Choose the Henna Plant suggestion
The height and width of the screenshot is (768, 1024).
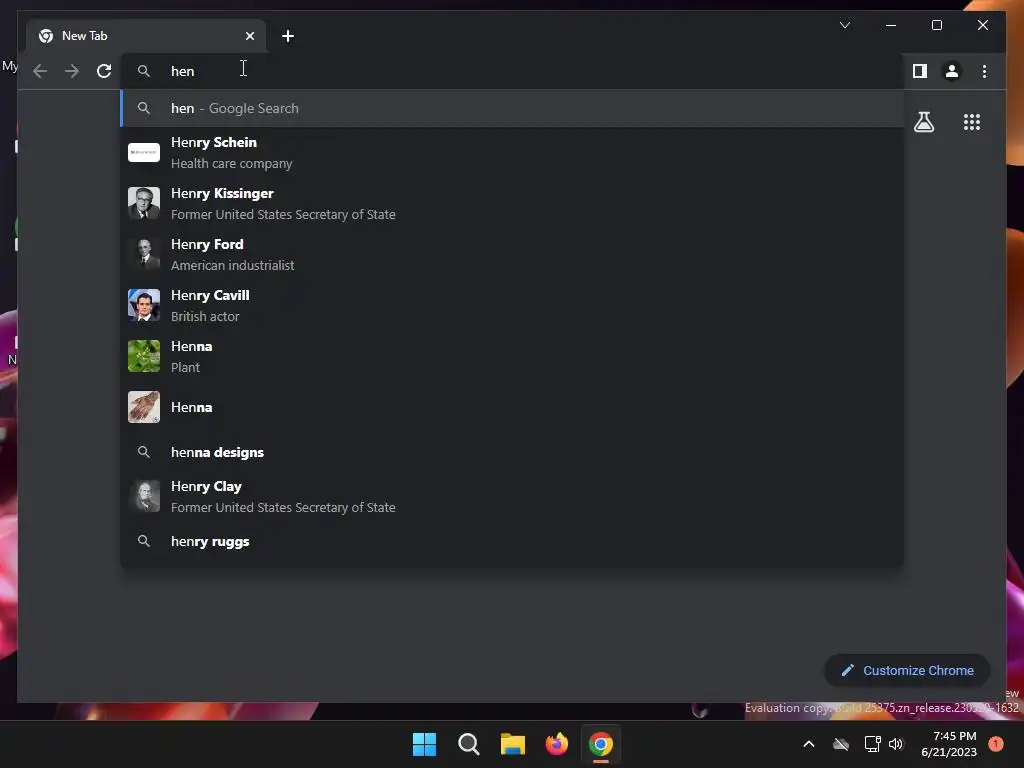tap(513, 357)
